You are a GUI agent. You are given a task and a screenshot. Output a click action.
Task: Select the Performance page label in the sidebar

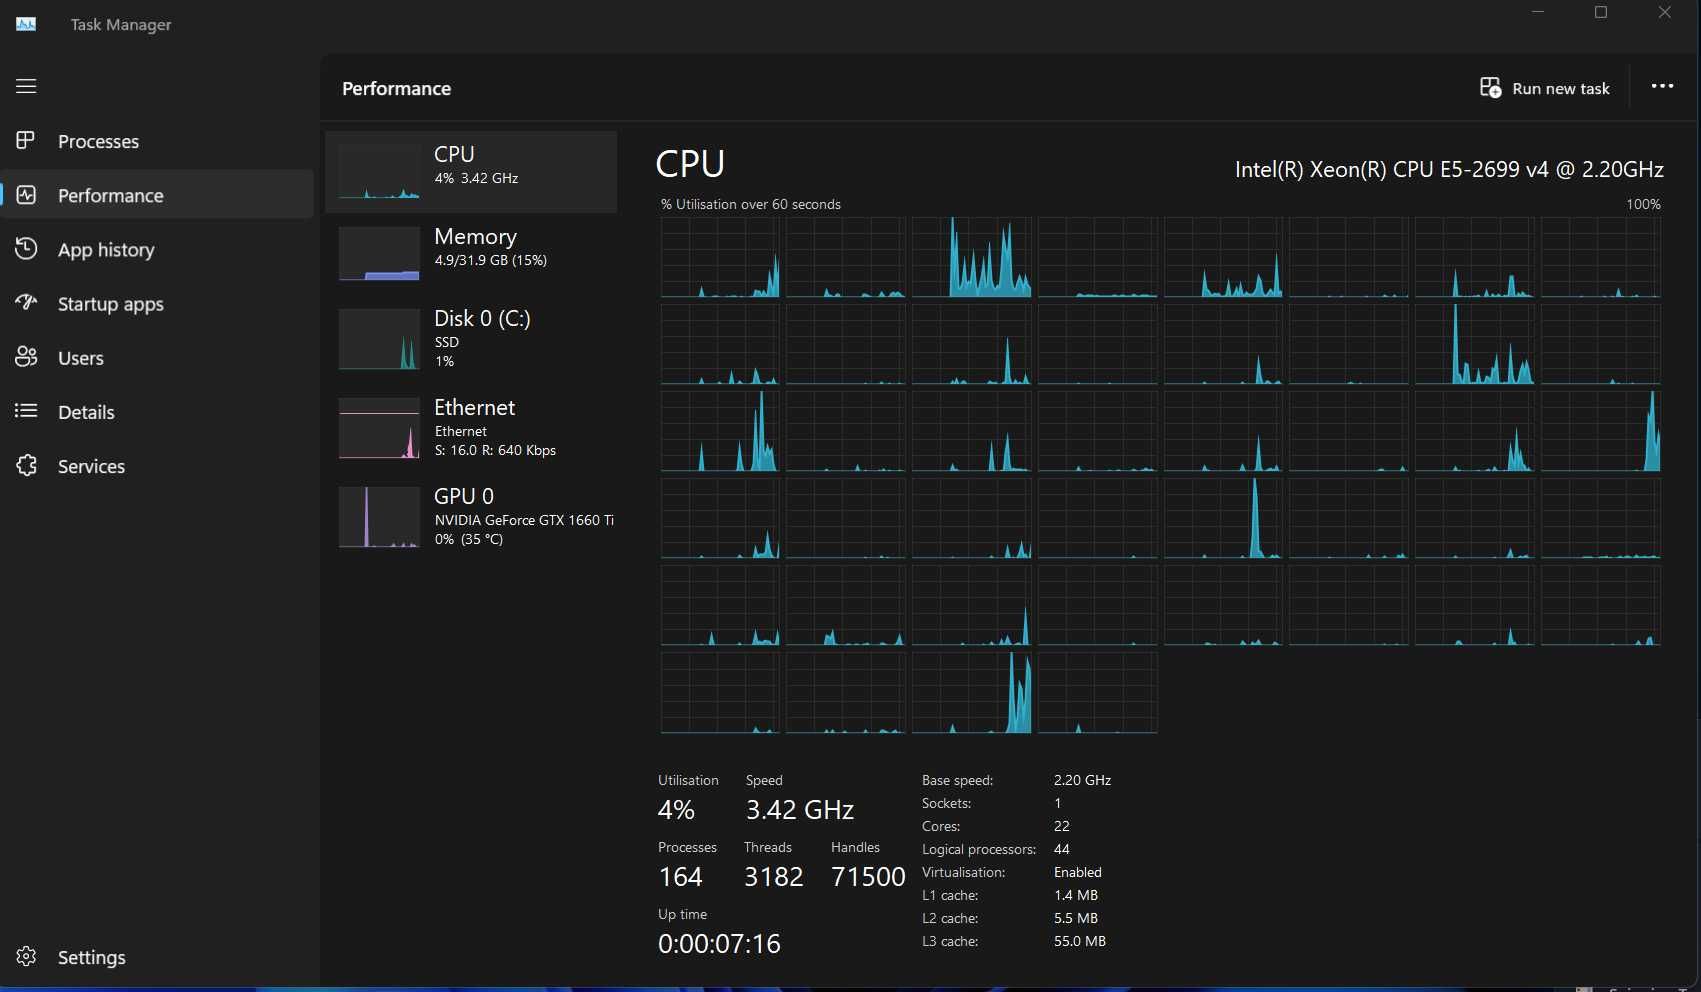click(110, 195)
